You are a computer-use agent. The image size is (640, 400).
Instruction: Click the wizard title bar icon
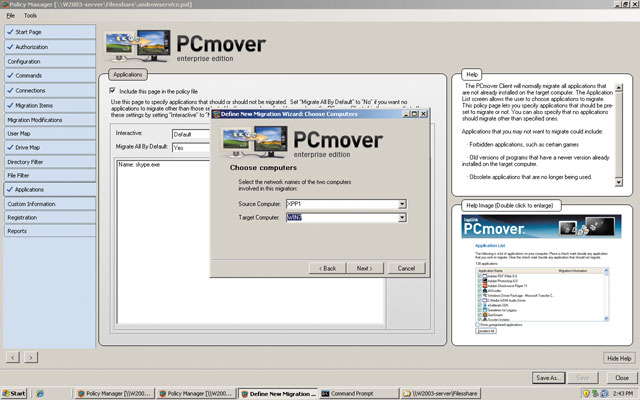pyautogui.click(x=217, y=114)
